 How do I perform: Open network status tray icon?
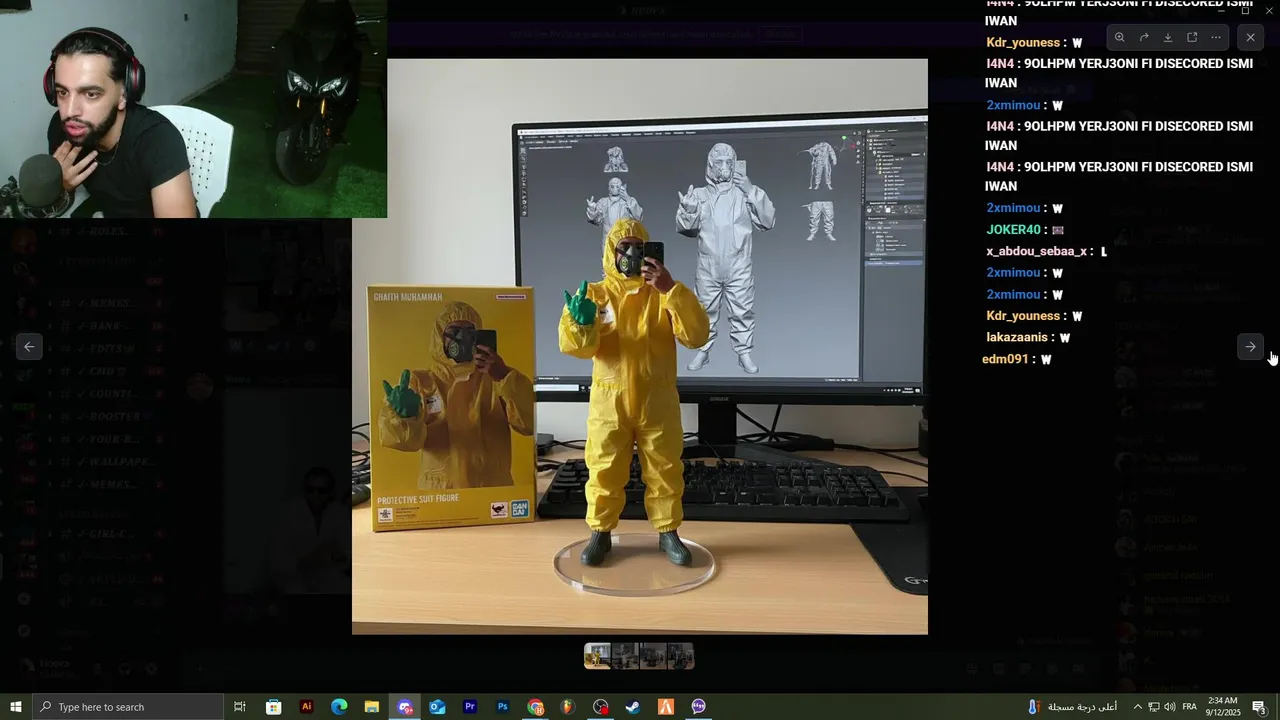[x=1153, y=707]
